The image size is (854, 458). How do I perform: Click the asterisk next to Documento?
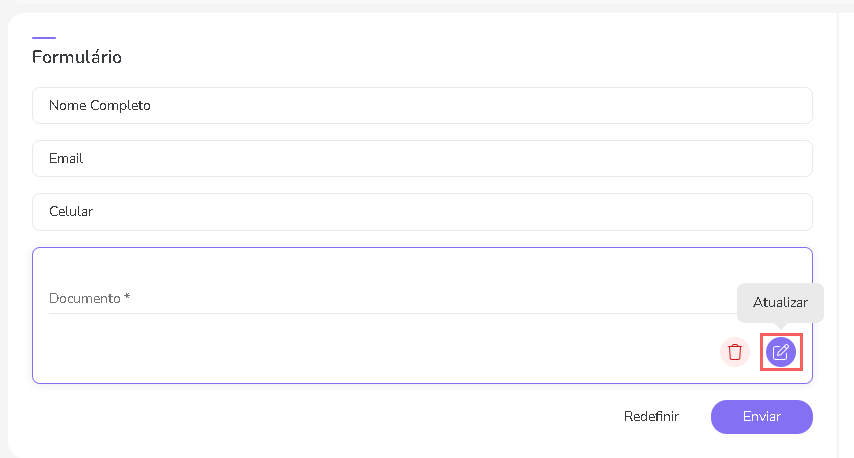pos(127,297)
